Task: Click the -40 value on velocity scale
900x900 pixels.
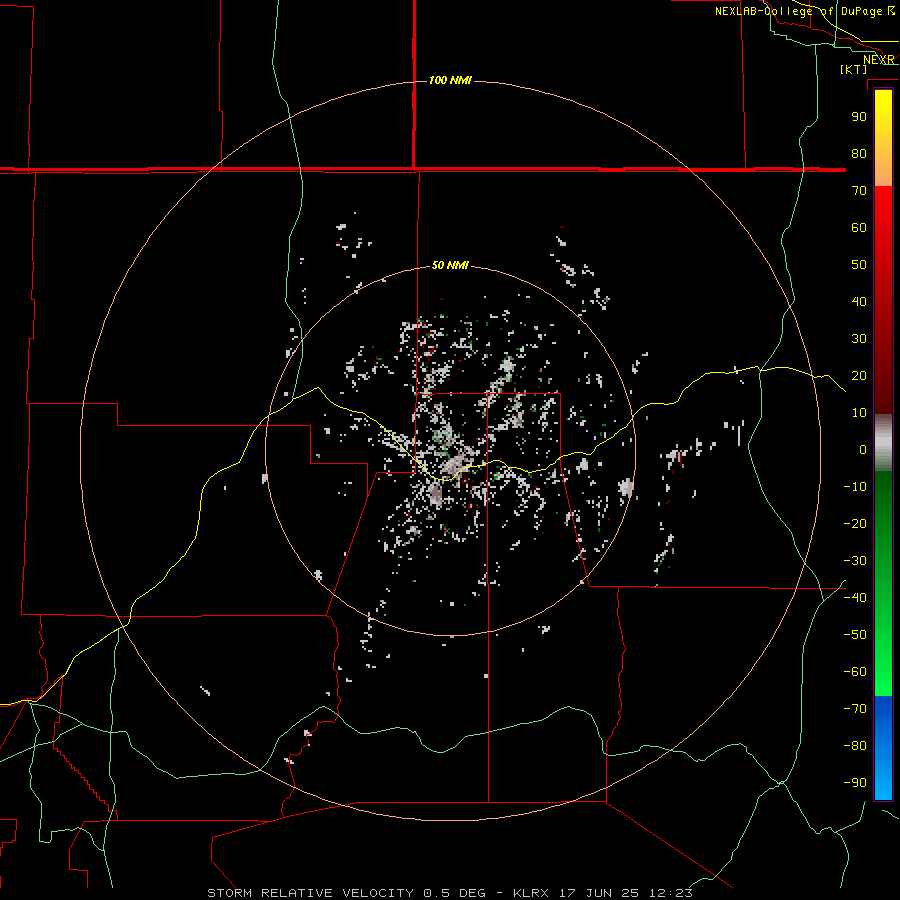Action: [x=855, y=598]
